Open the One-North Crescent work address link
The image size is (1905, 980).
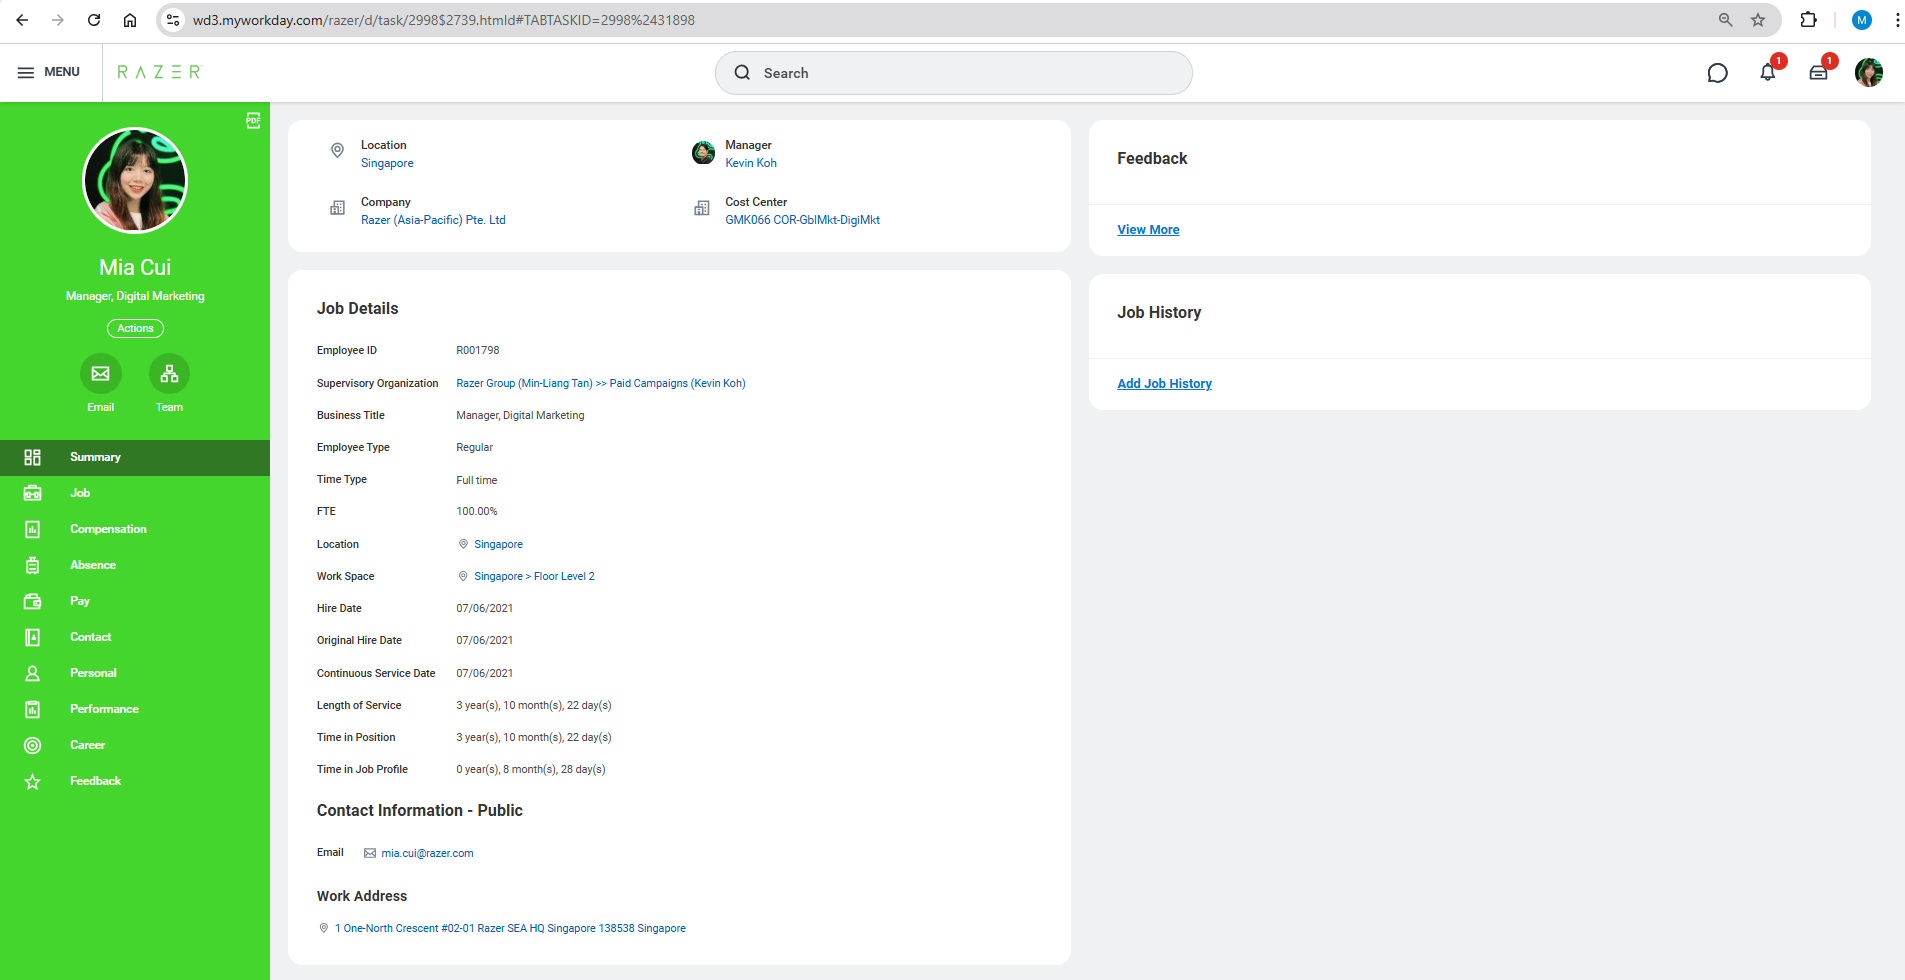pyautogui.click(x=510, y=928)
